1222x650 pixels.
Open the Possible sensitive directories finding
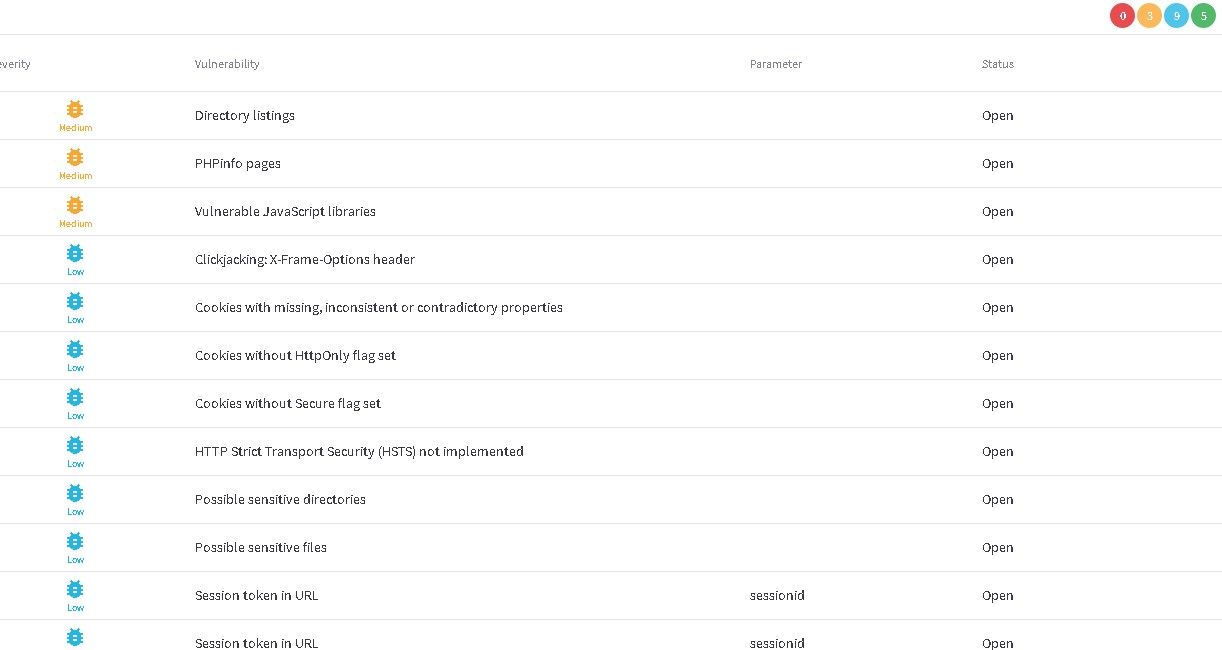point(280,500)
